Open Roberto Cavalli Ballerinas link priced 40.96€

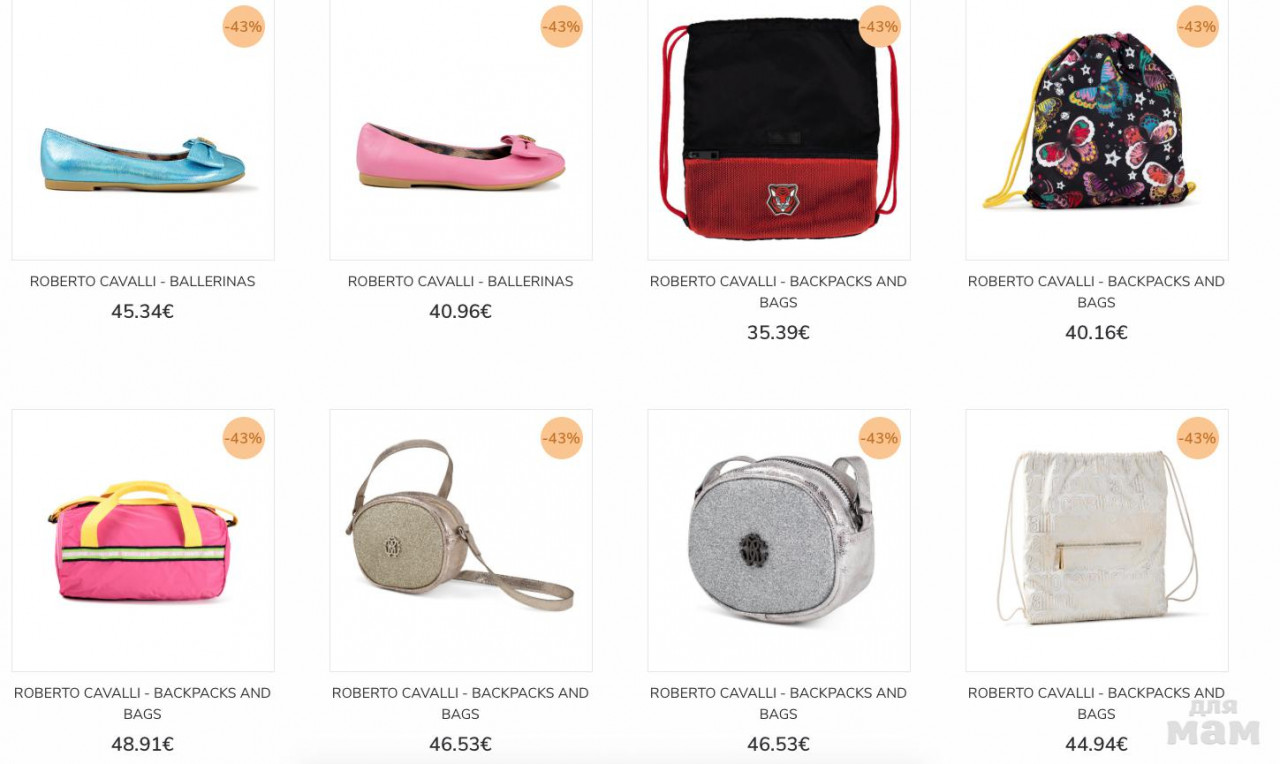461,282
